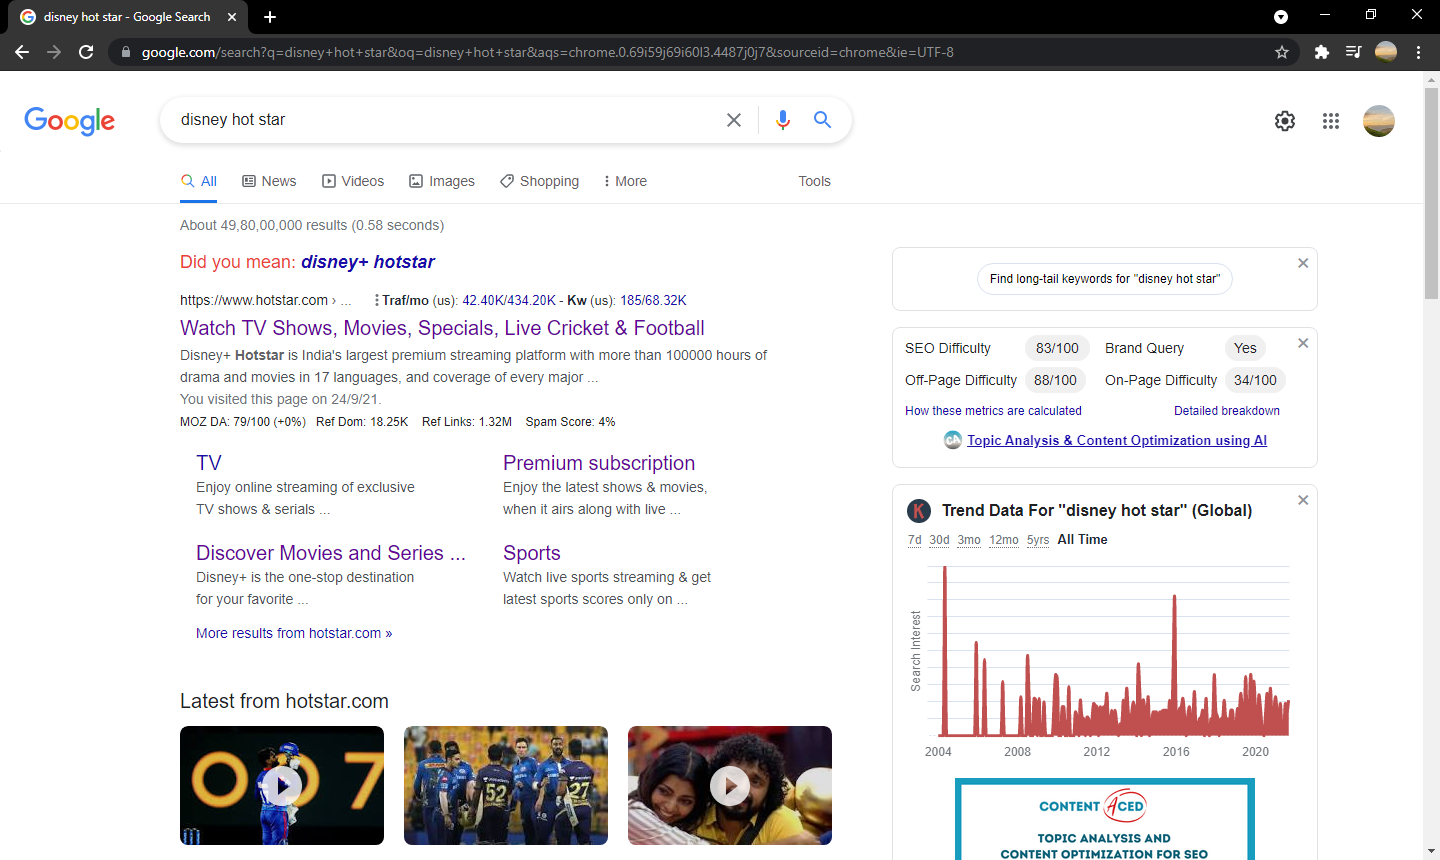Reload the current page
Image resolution: width=1440 pixels, height=860 pixels.
tap(86, 52)
